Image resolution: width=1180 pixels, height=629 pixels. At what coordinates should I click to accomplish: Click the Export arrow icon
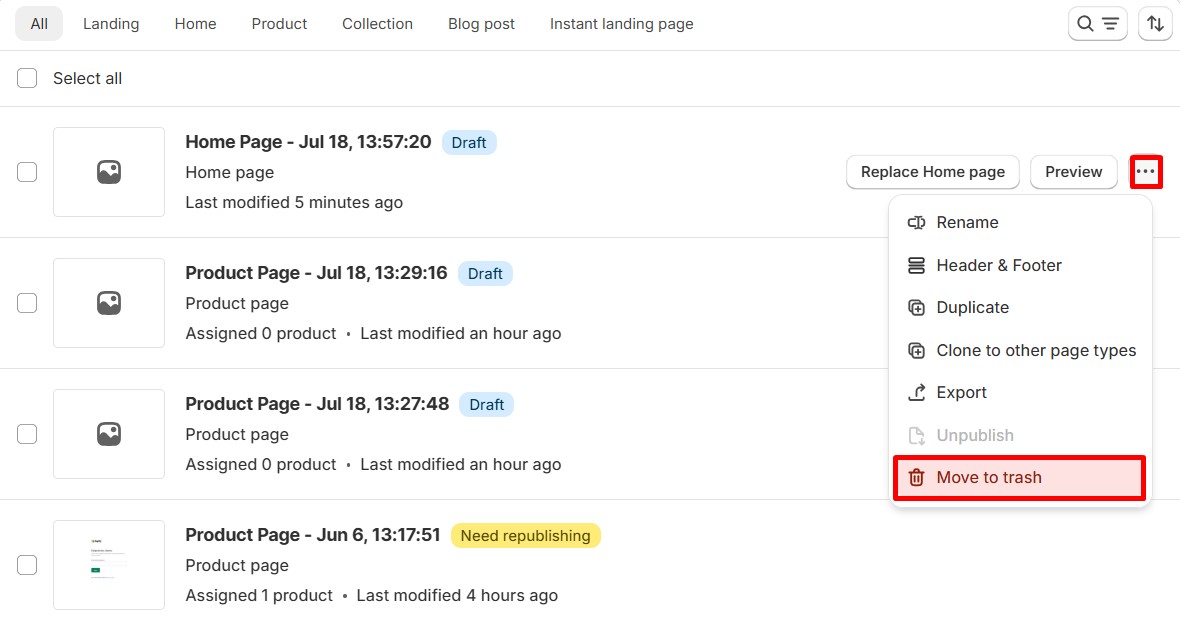916,393
